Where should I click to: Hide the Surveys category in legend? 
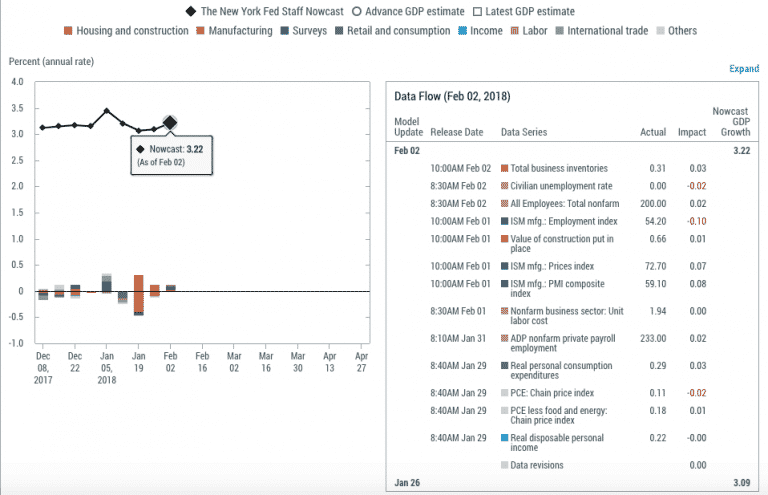[x=286, y=31]
